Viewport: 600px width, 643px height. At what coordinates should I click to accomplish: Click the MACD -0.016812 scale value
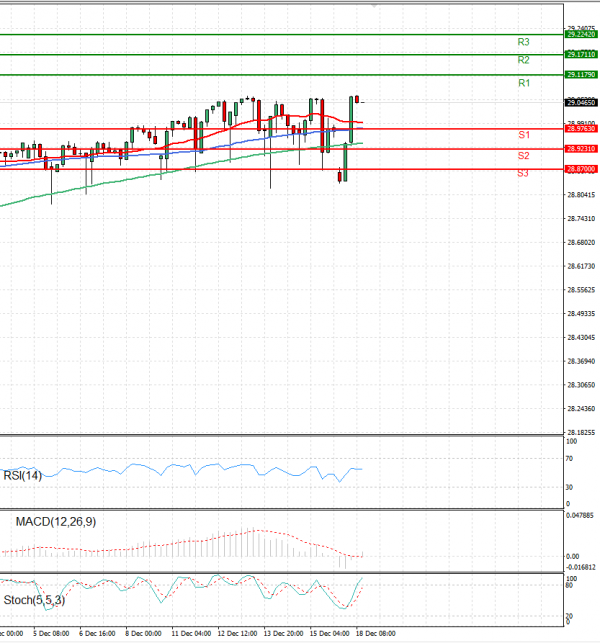point(580,567)
